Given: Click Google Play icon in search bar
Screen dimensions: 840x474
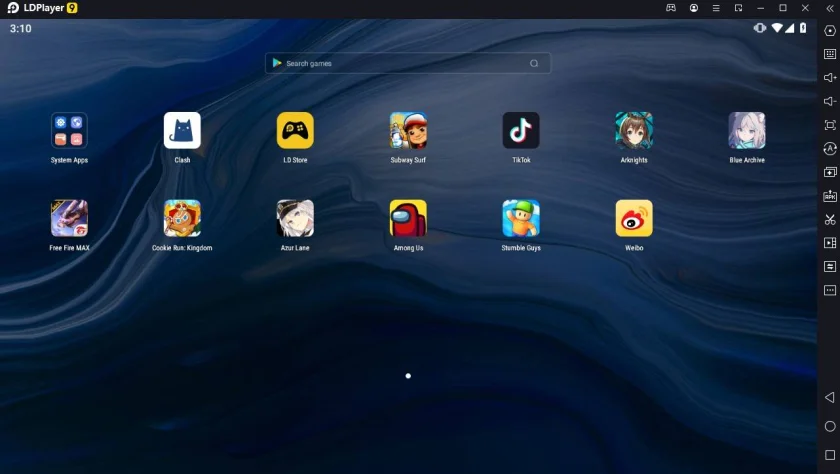Looking at the screenshot, I should click(277, 63).
